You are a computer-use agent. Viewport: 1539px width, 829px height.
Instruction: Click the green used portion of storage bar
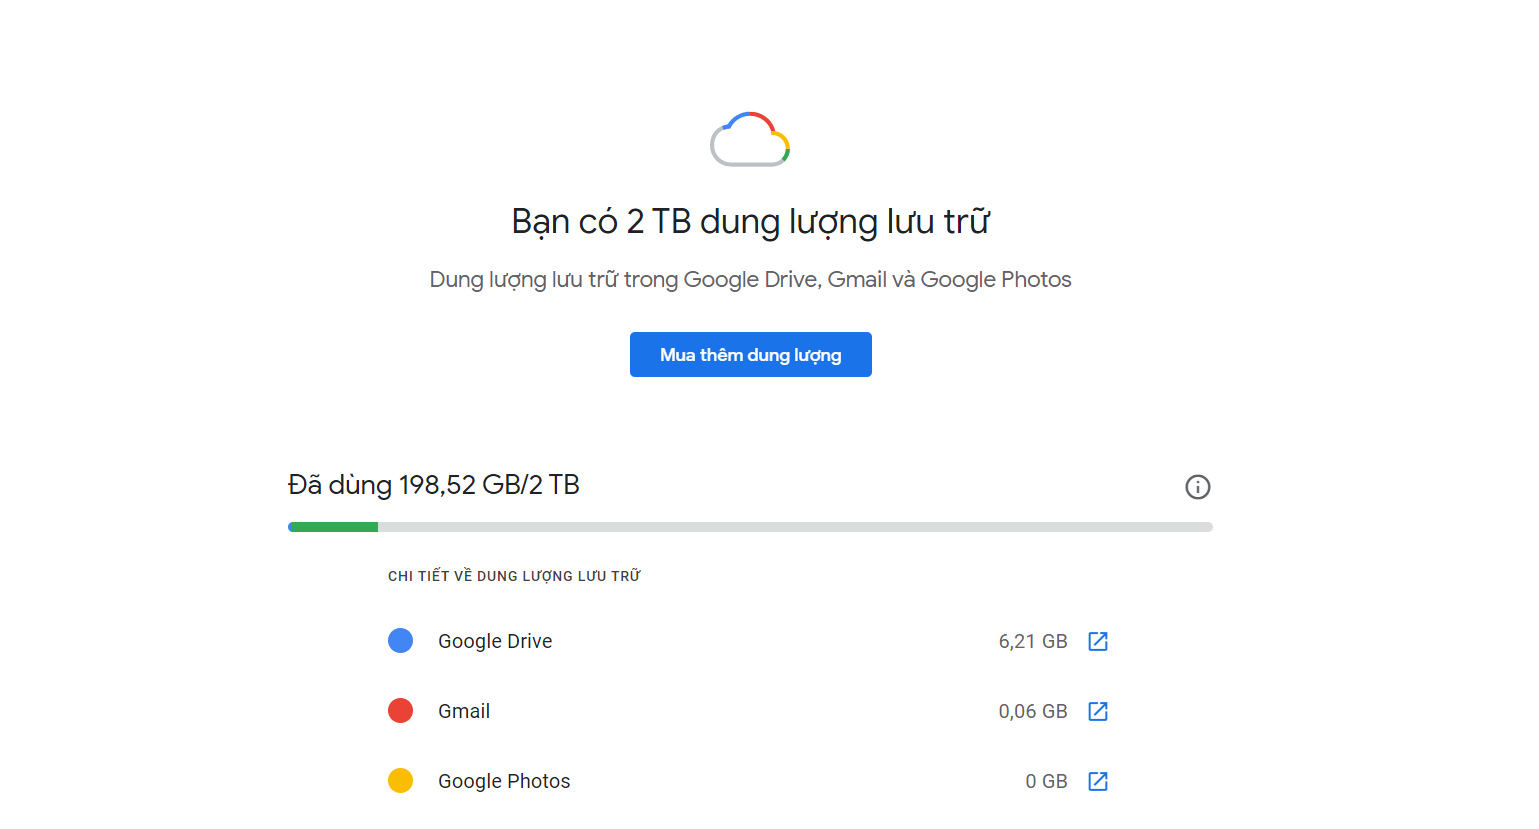(333, 527)
